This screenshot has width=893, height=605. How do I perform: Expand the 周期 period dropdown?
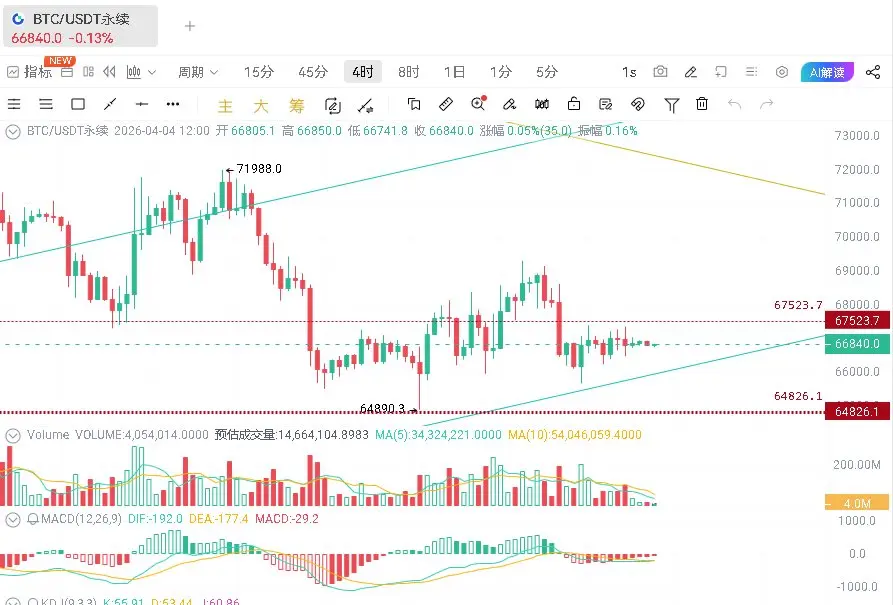pyautogui.click(x=198, y=72)
